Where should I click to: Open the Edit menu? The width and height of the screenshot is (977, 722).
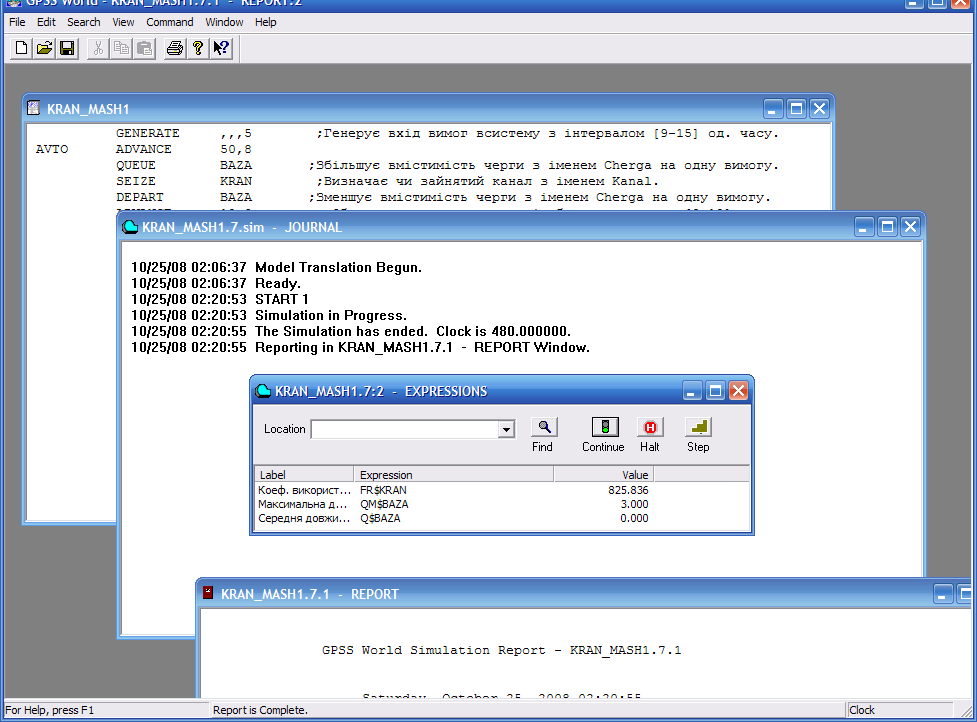46,22
